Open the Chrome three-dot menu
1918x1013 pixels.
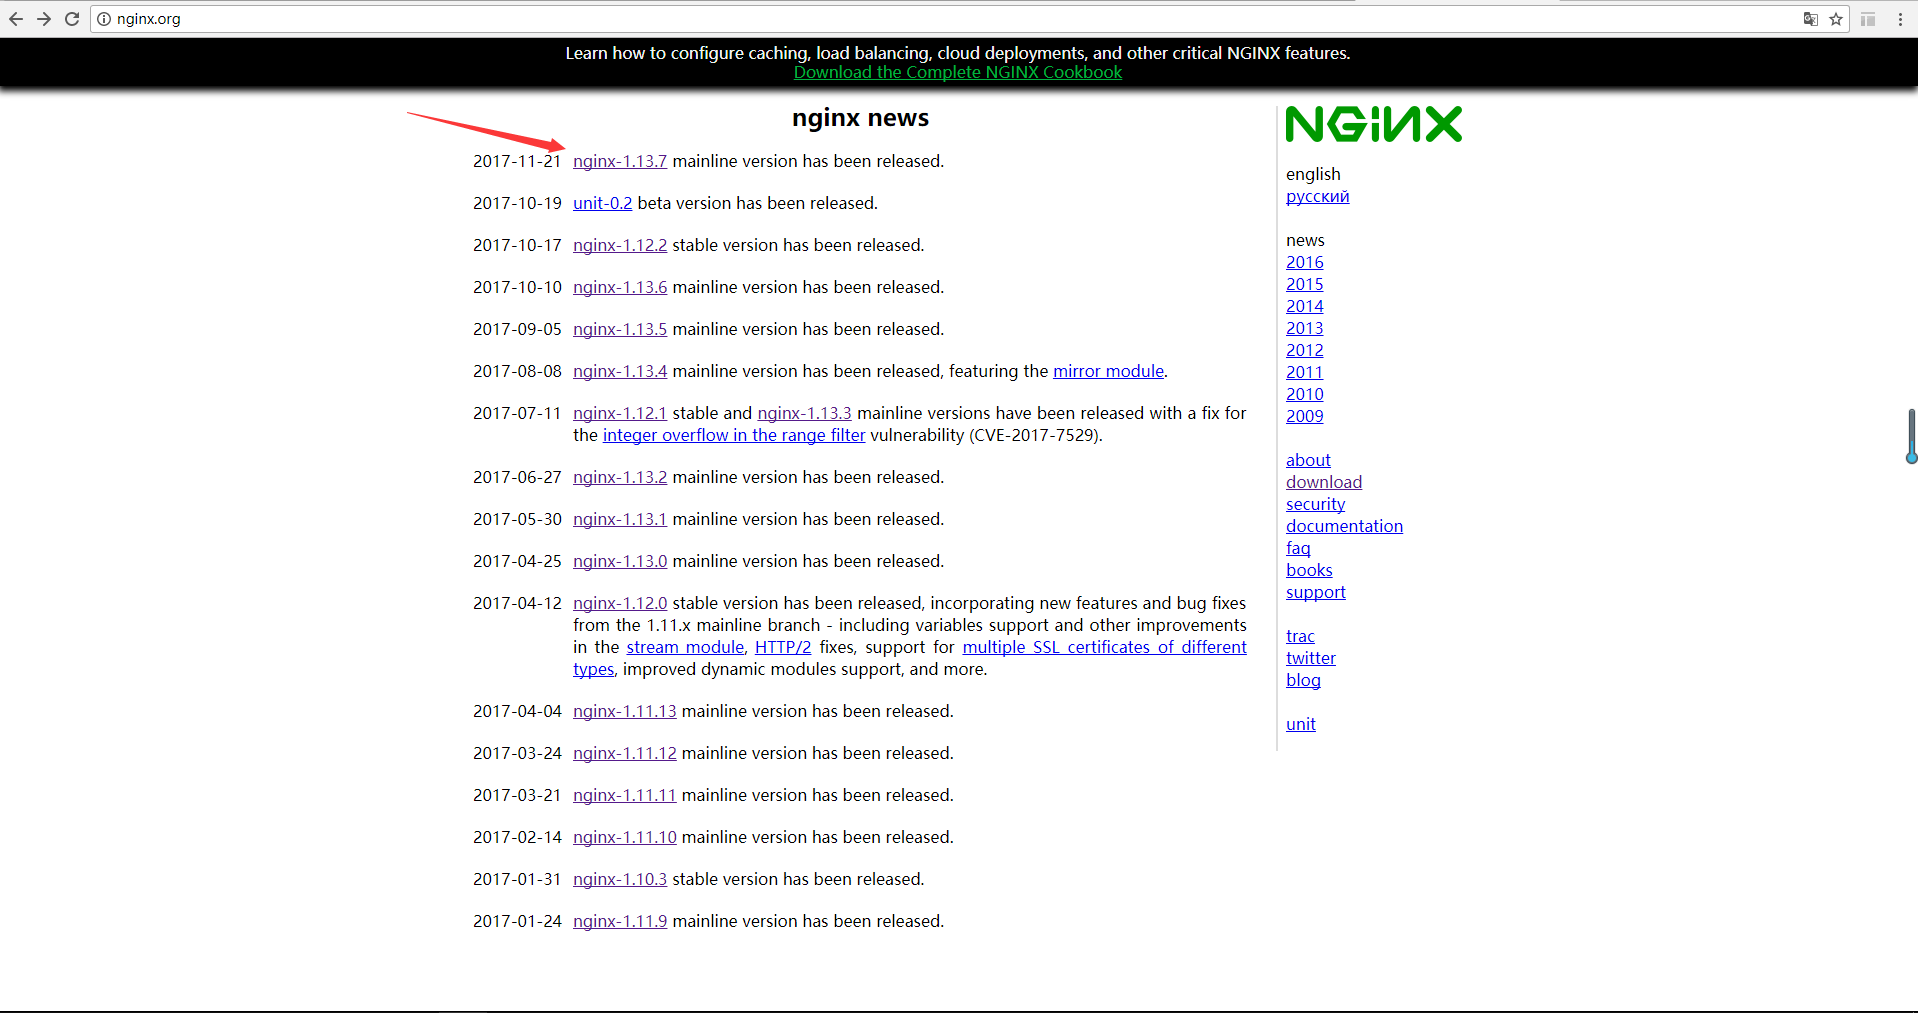(1900, 19)
